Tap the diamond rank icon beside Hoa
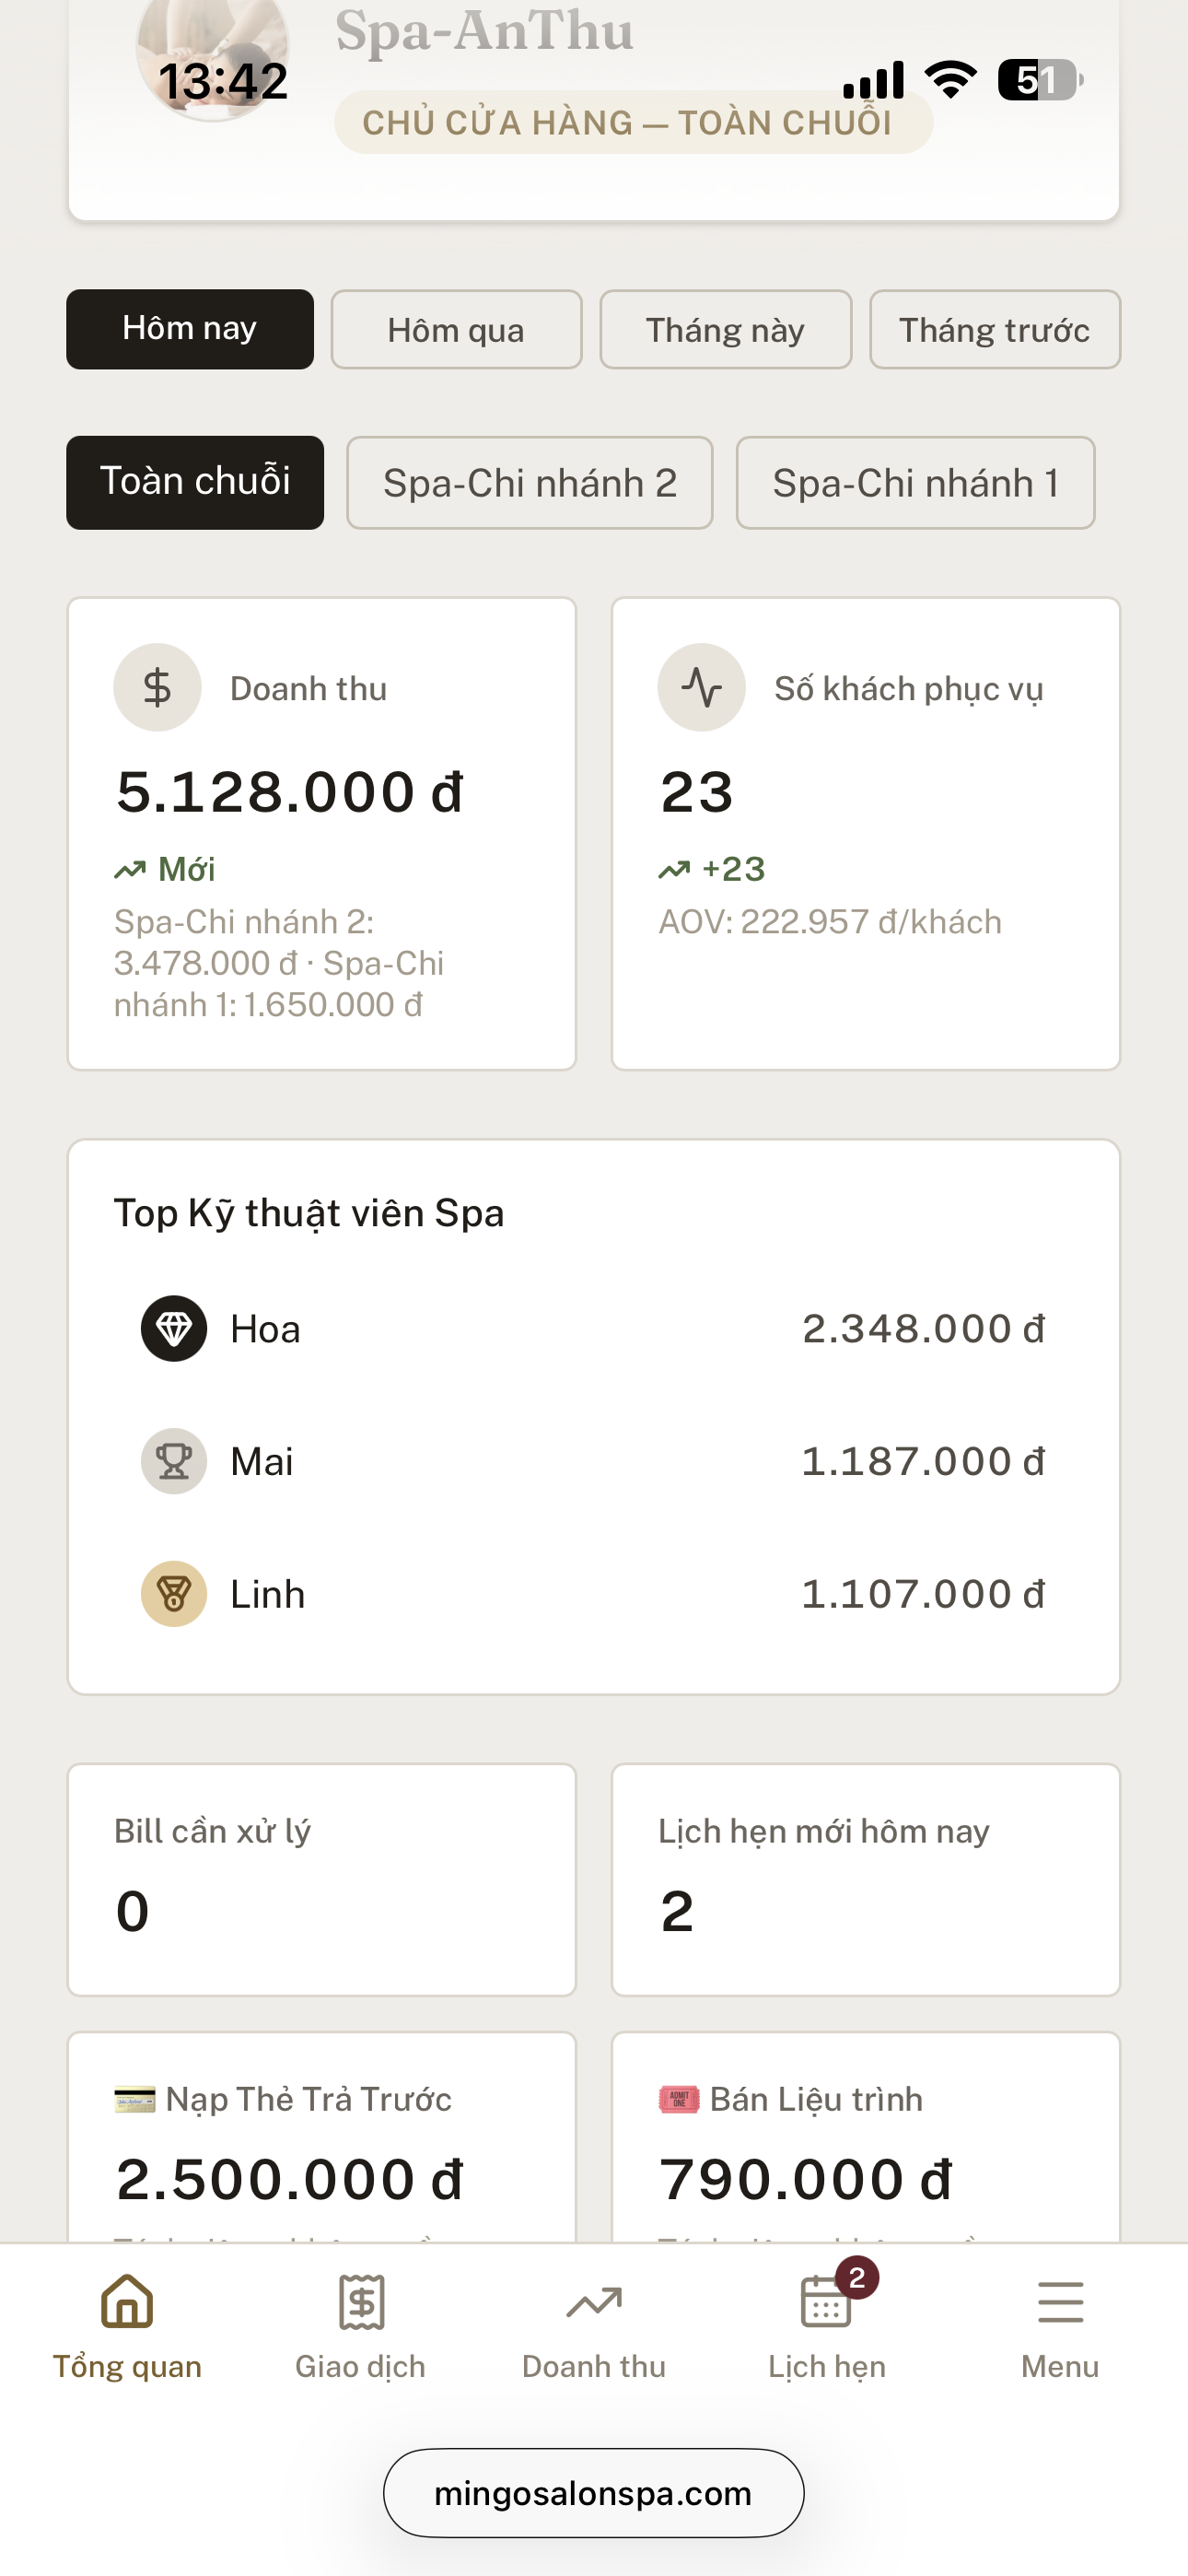This screenshot has height=2576, width=1188. [x=174, y=1329]
